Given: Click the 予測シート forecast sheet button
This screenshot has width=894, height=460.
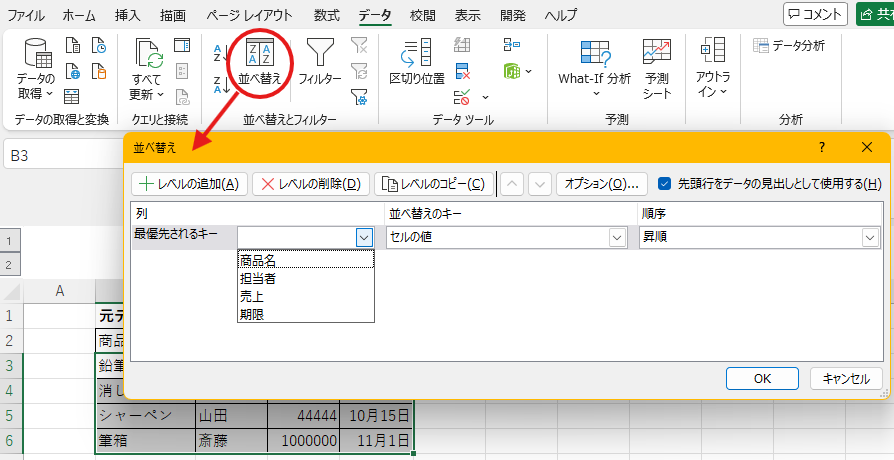Looking at the screenshot, I should [657, 68].
